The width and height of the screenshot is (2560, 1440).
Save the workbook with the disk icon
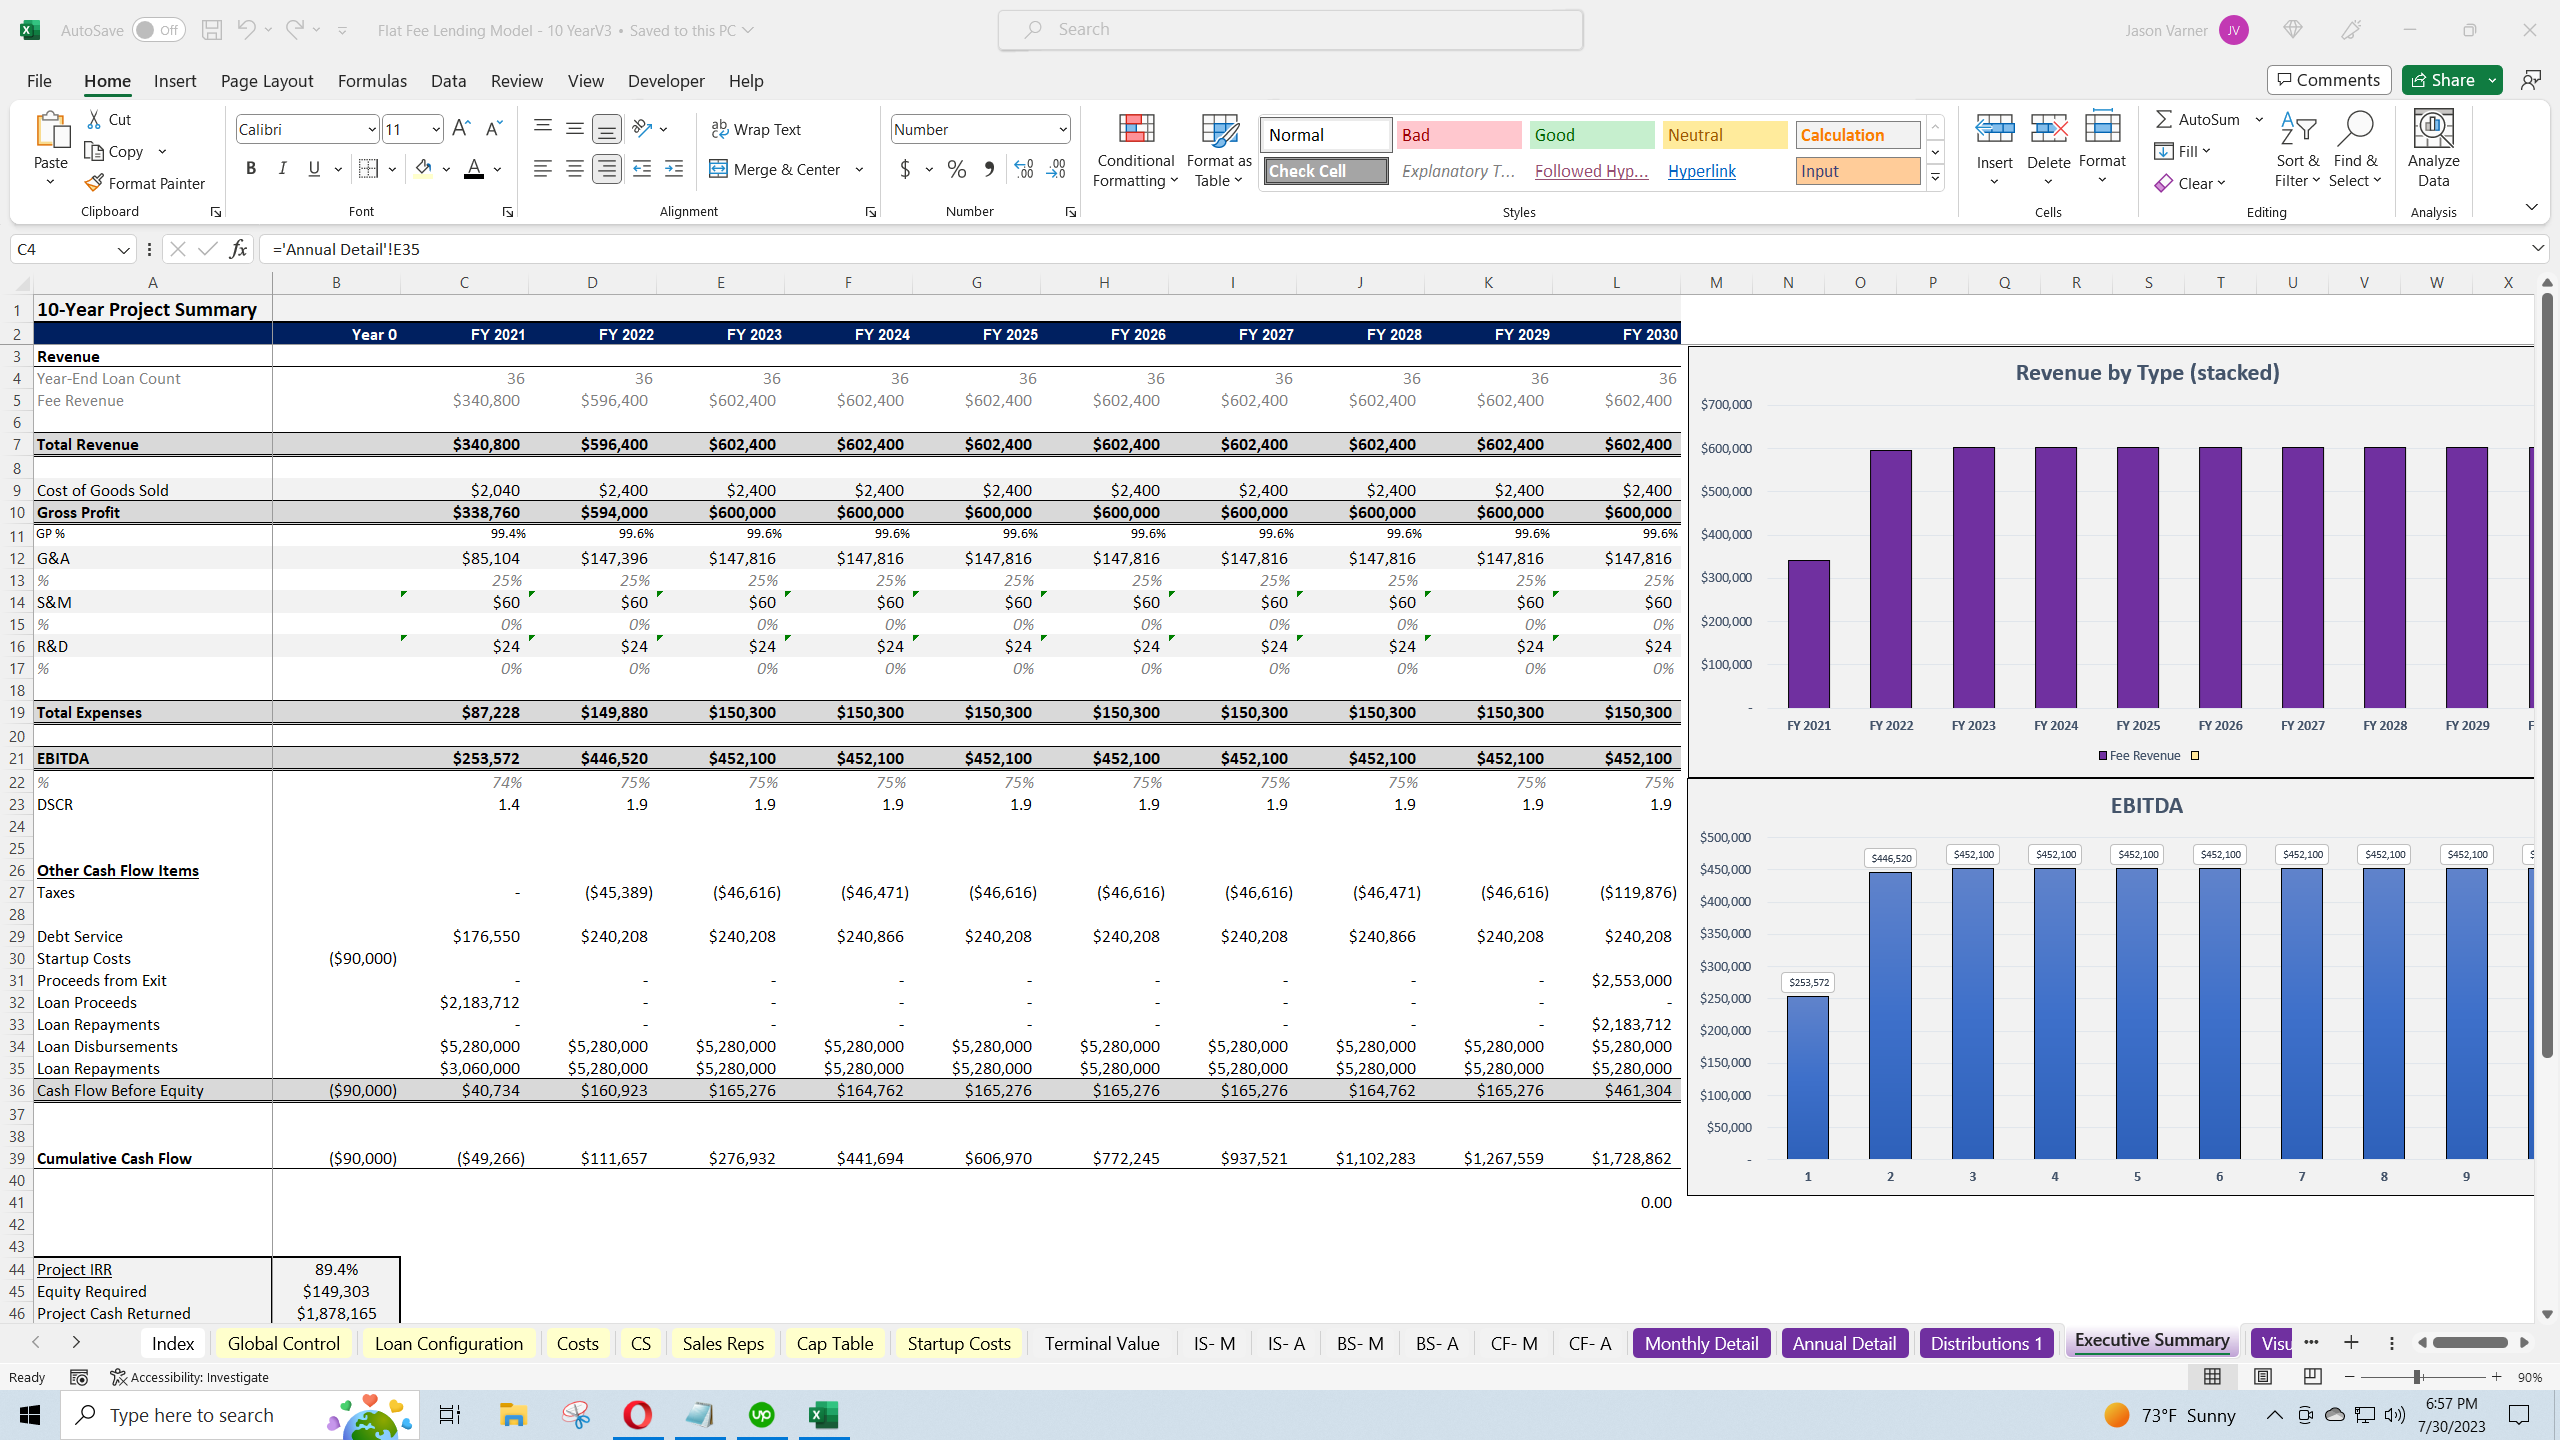pos(211,30)
